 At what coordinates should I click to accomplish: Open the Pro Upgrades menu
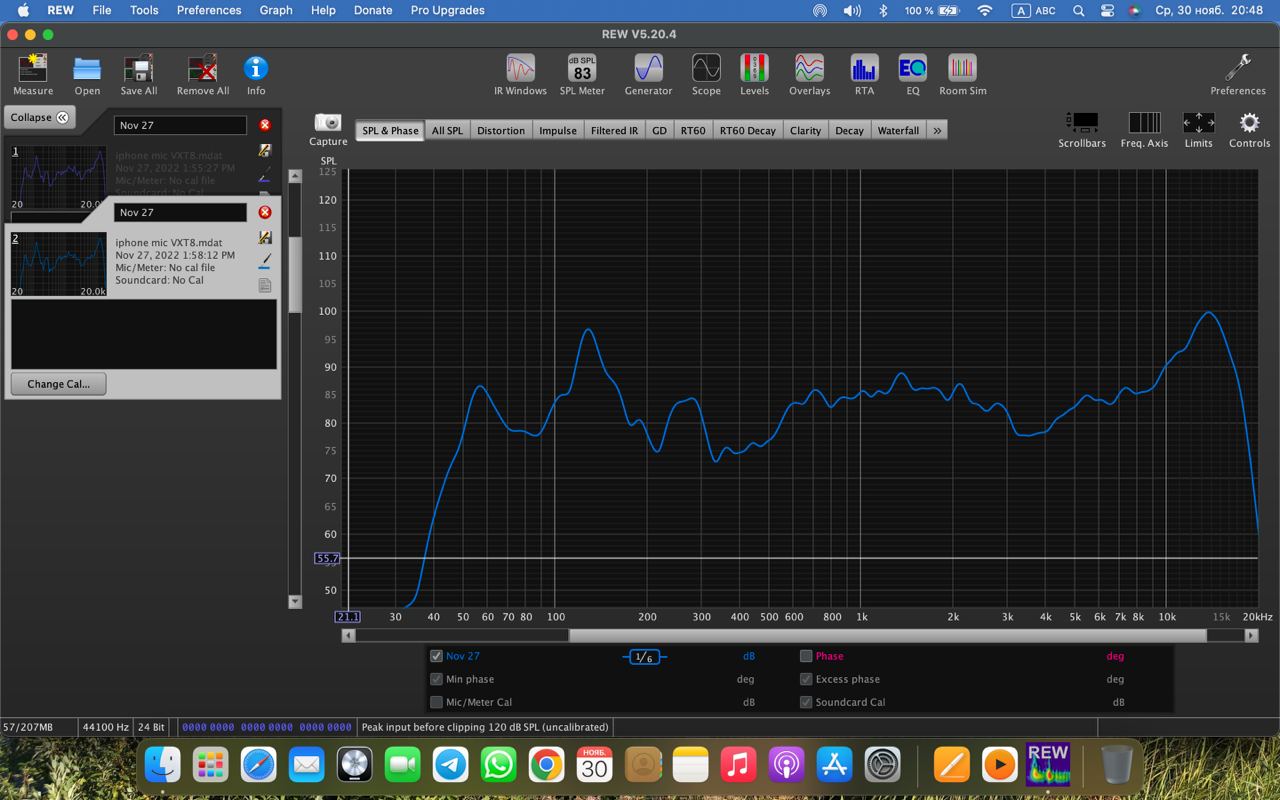(x=447, y=10)
